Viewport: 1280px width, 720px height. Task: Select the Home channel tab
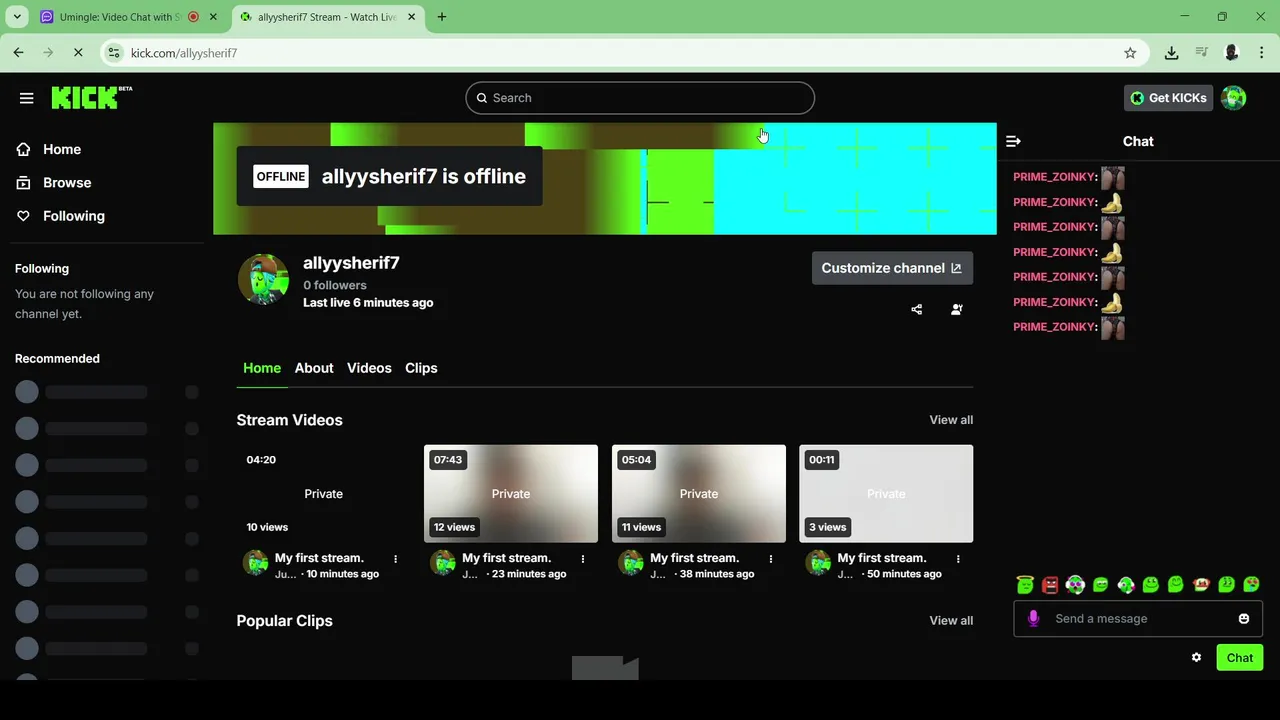tap(262, 368)
